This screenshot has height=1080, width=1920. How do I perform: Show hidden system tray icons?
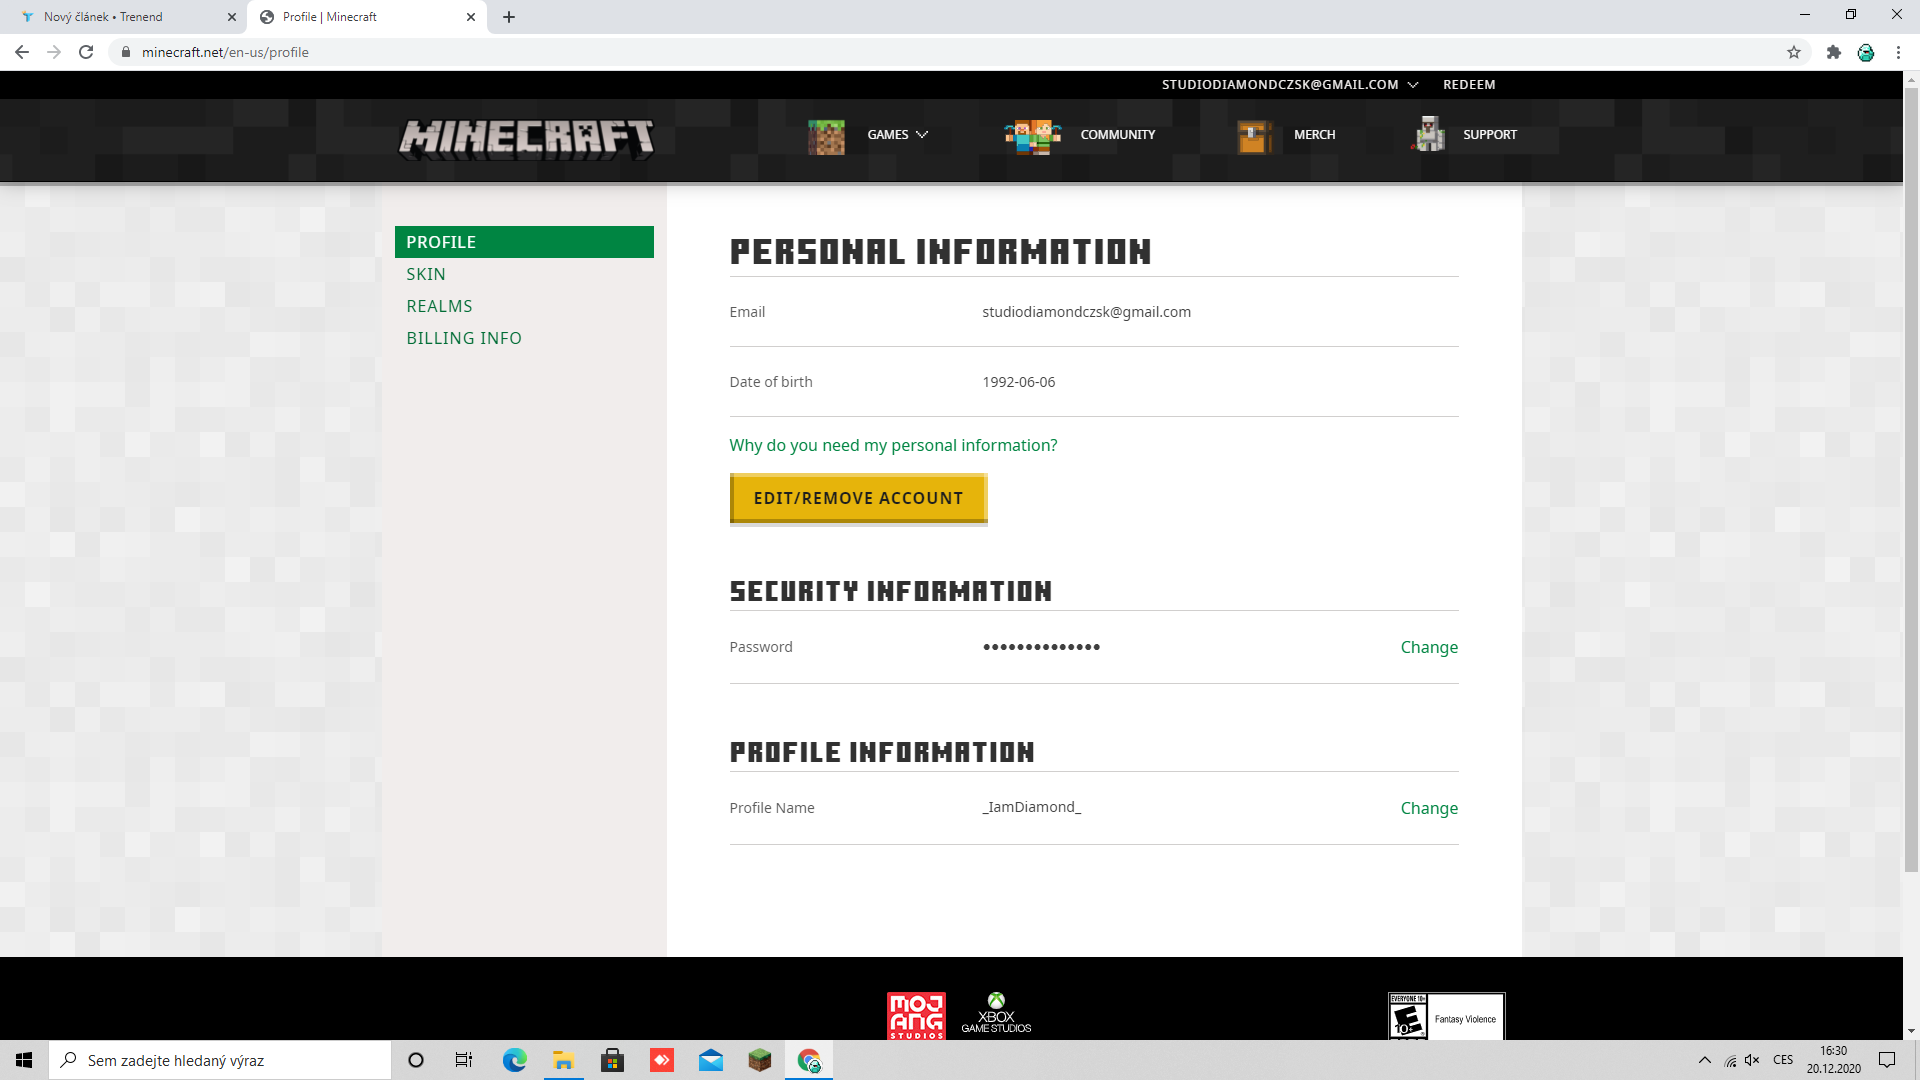click(x=1704, y=1060)
